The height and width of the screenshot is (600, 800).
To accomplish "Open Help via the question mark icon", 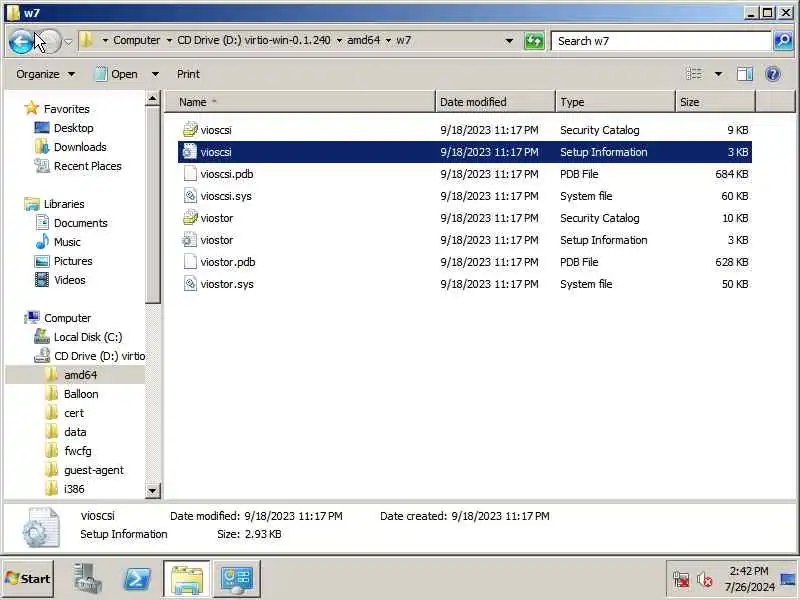I will [x=773, y=74].
